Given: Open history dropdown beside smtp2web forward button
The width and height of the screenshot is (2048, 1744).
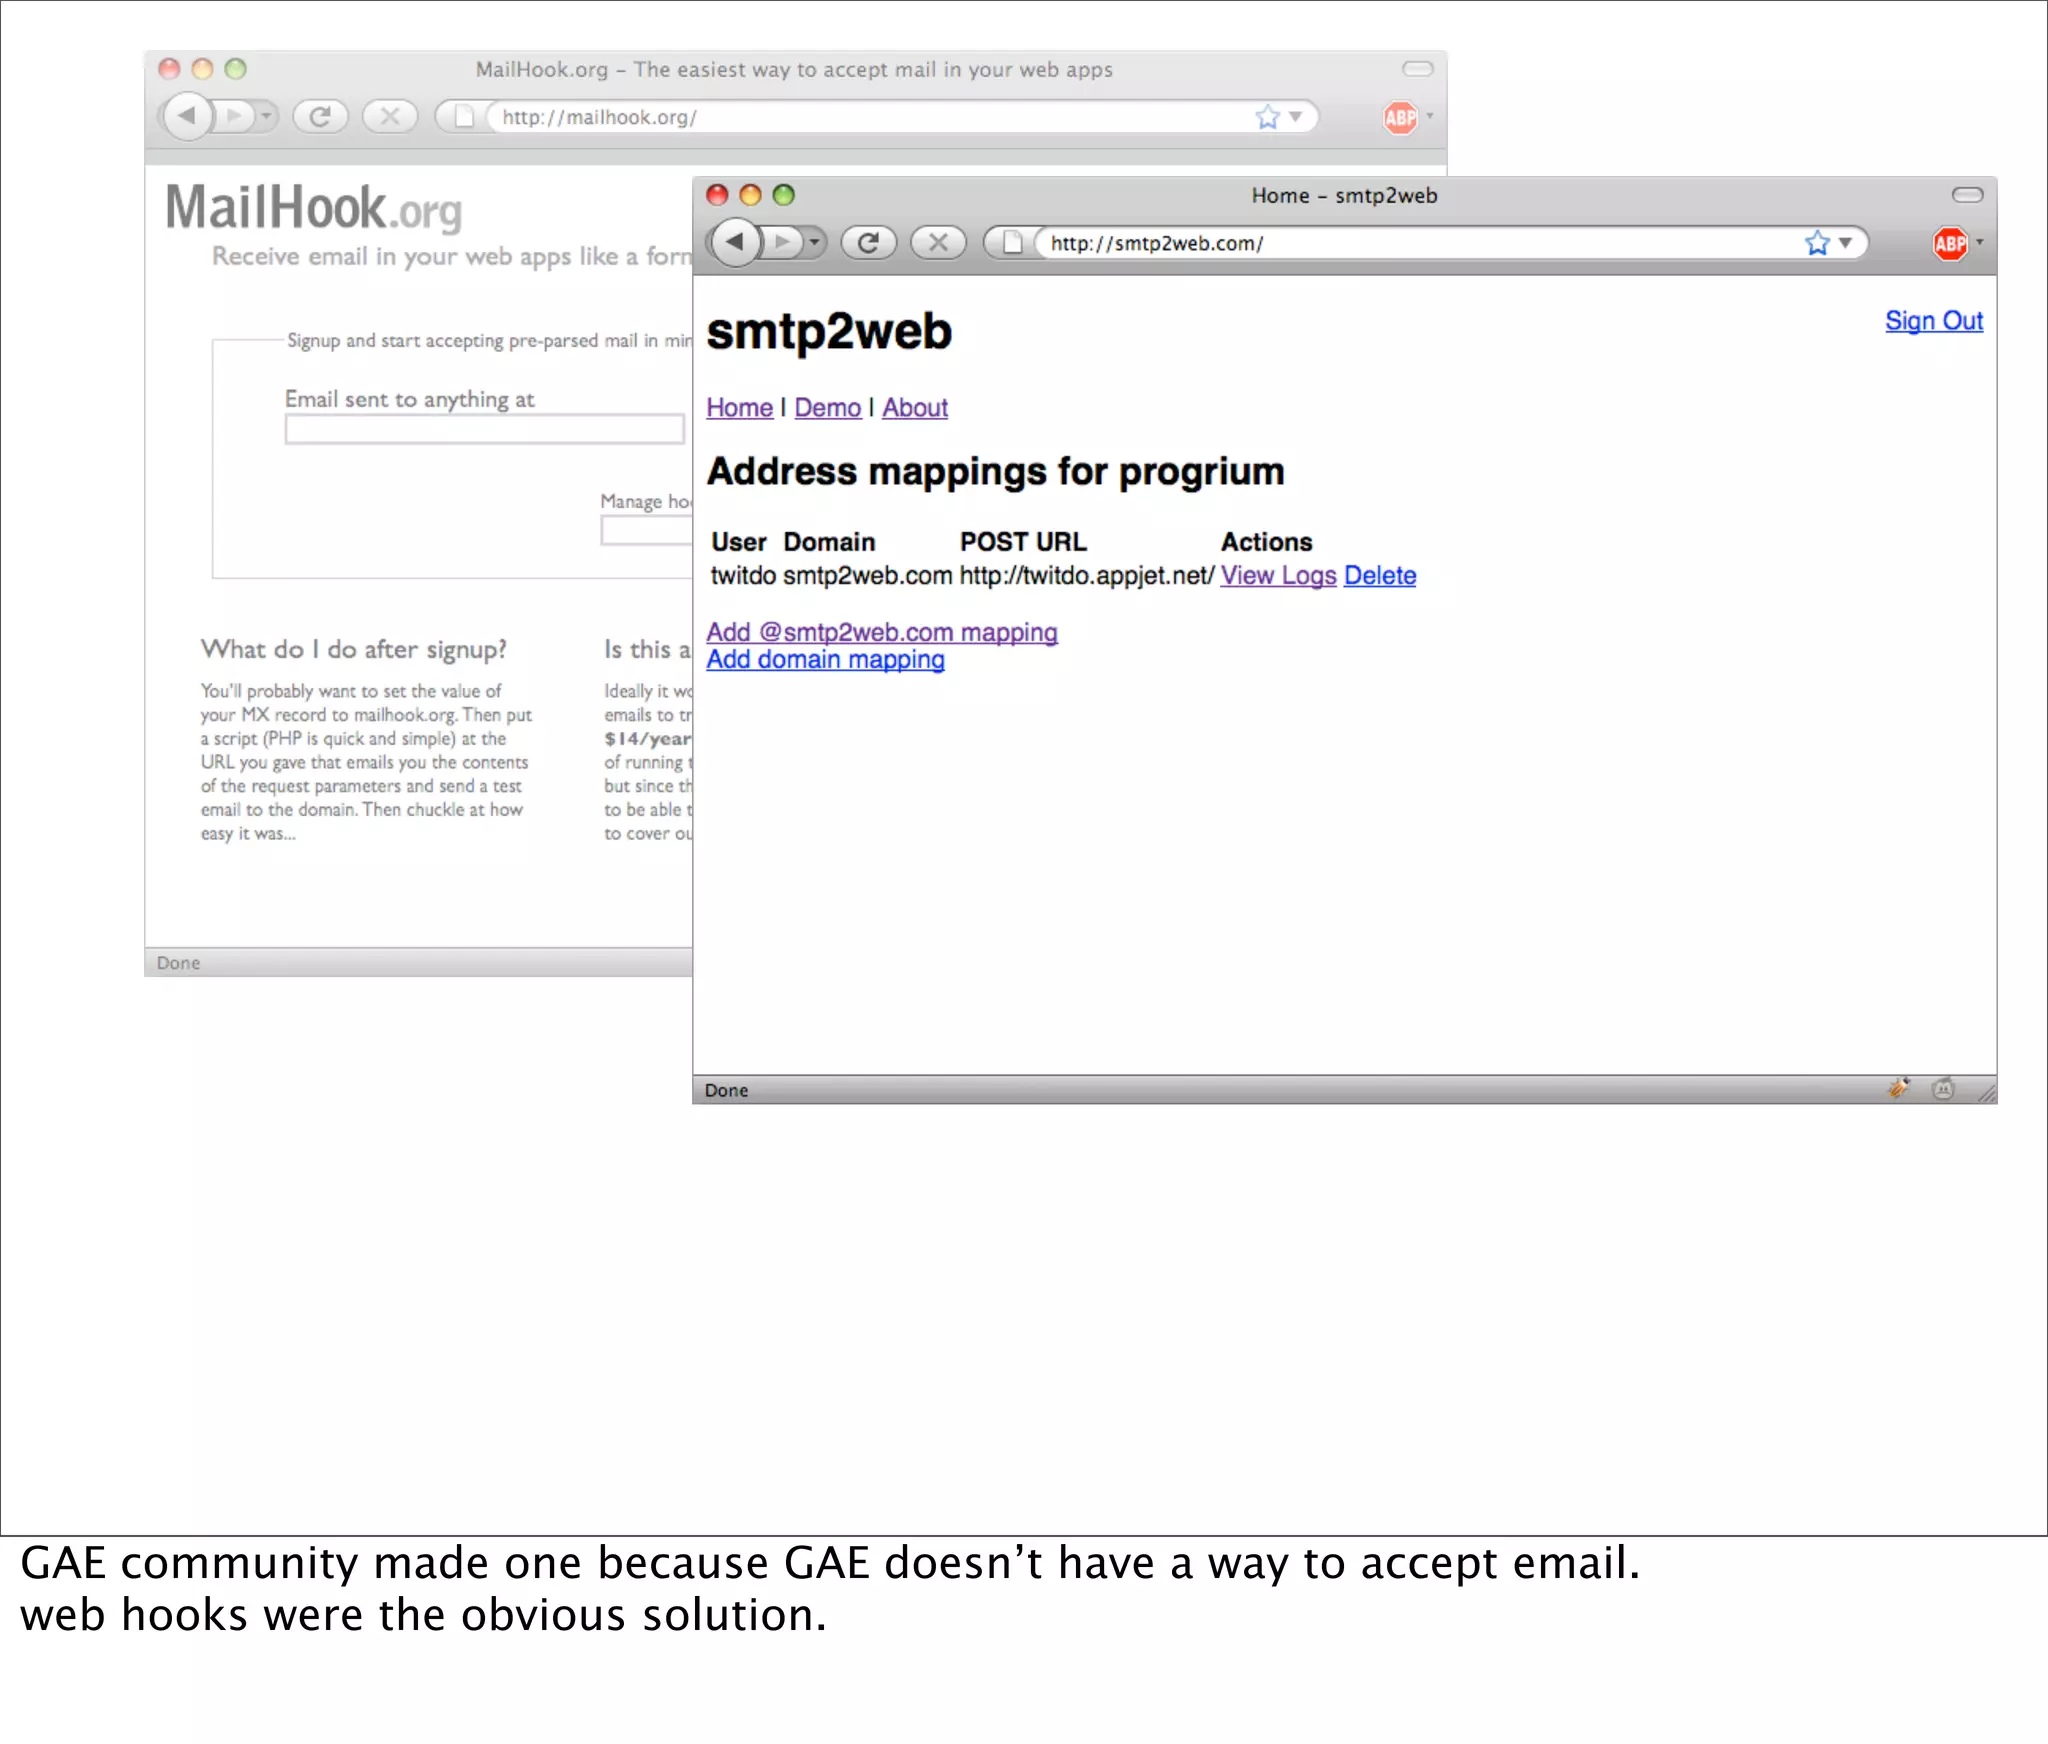Looking at the screenshot, I should tap(815, 242).
